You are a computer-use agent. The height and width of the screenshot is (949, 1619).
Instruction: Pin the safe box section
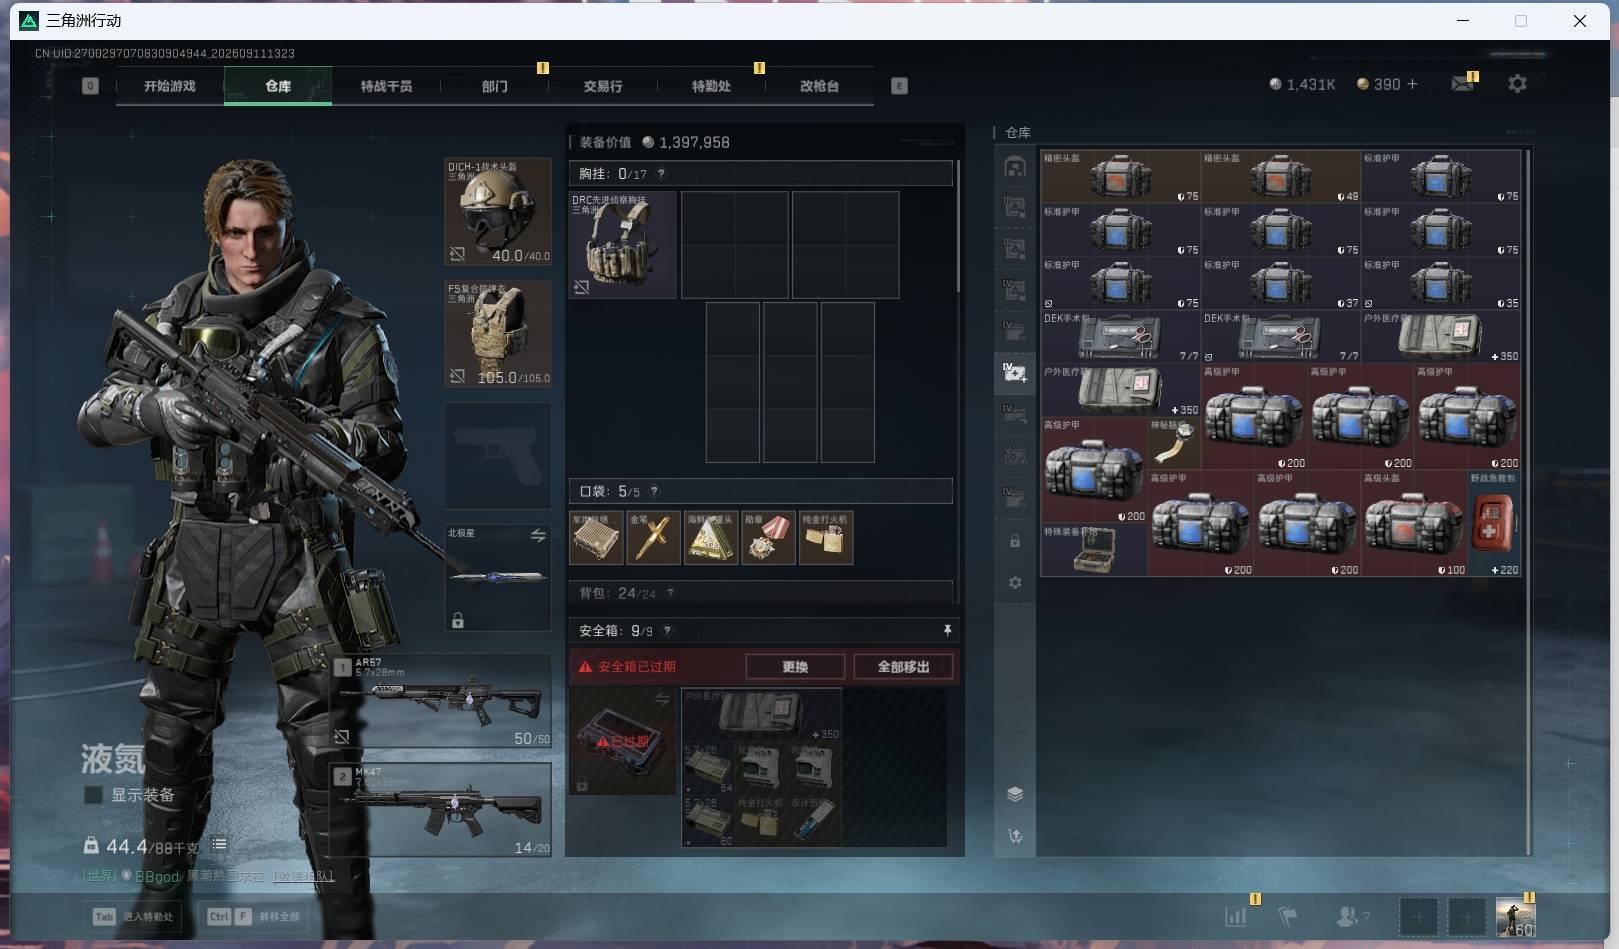[947, 630]
